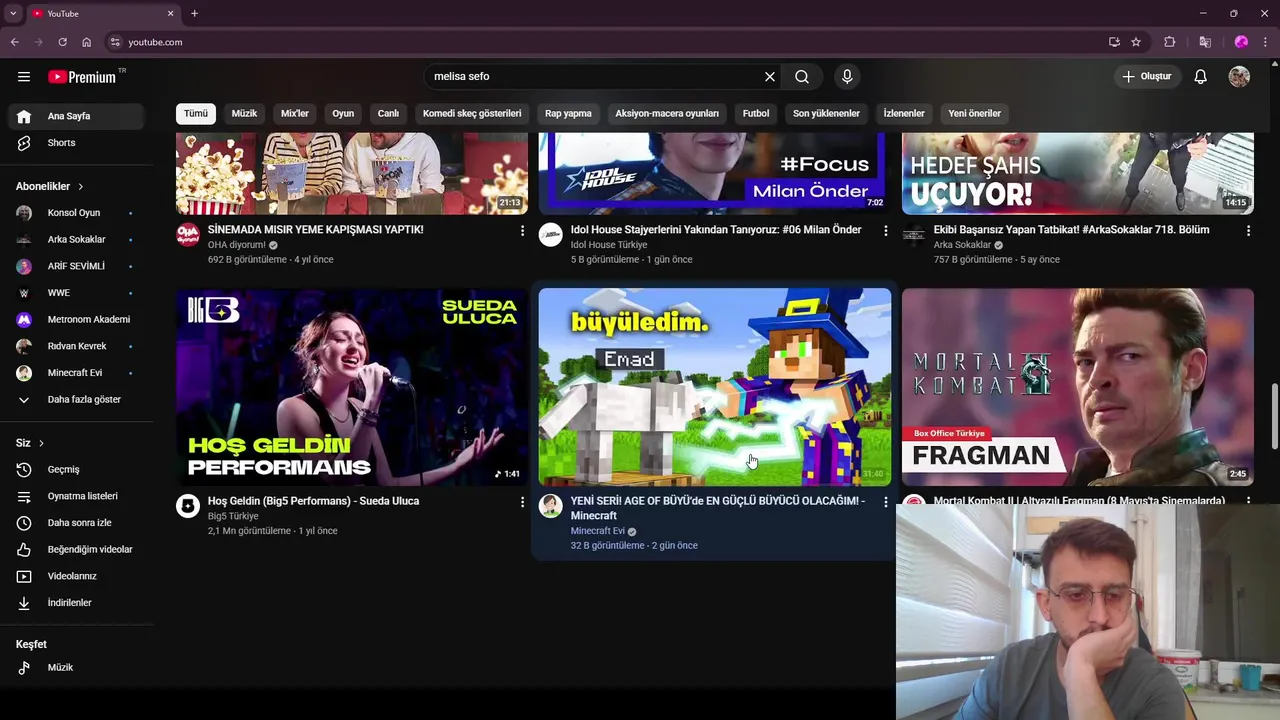Expand the Siz section arrow

click(x=41, y=443)
